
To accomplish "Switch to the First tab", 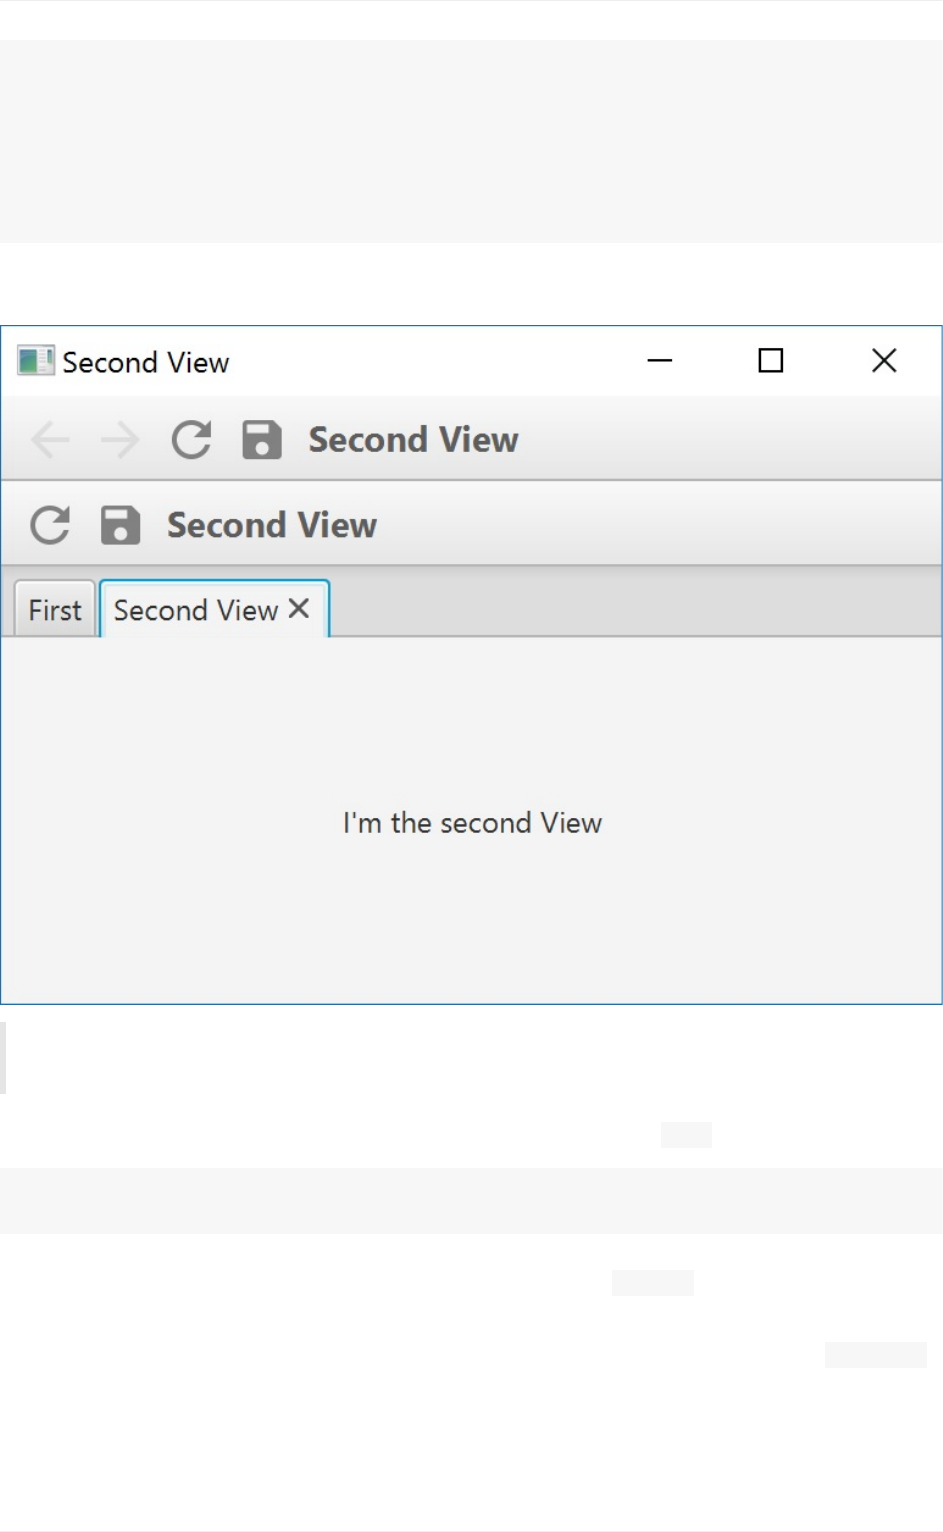I will coord(55,610).
